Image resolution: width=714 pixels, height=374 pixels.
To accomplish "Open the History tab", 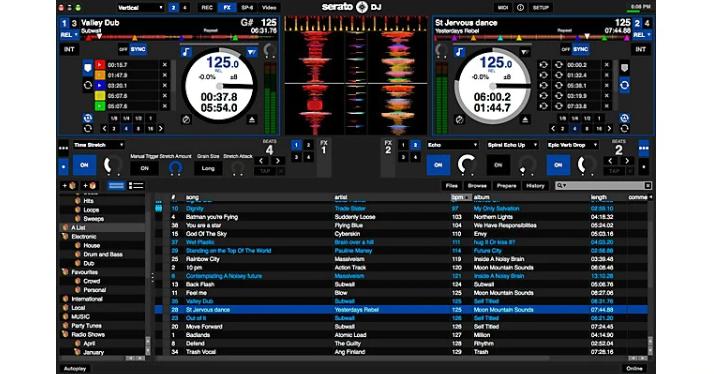I will pos(535,185).
